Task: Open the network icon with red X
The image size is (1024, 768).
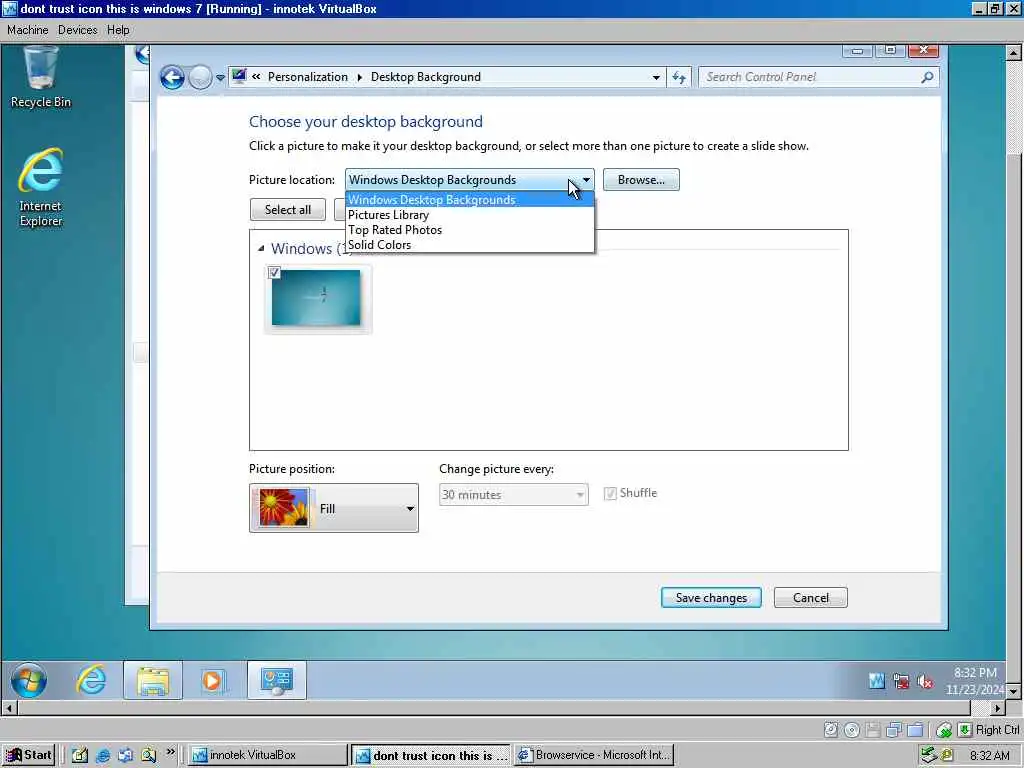Action: (901, 682)
